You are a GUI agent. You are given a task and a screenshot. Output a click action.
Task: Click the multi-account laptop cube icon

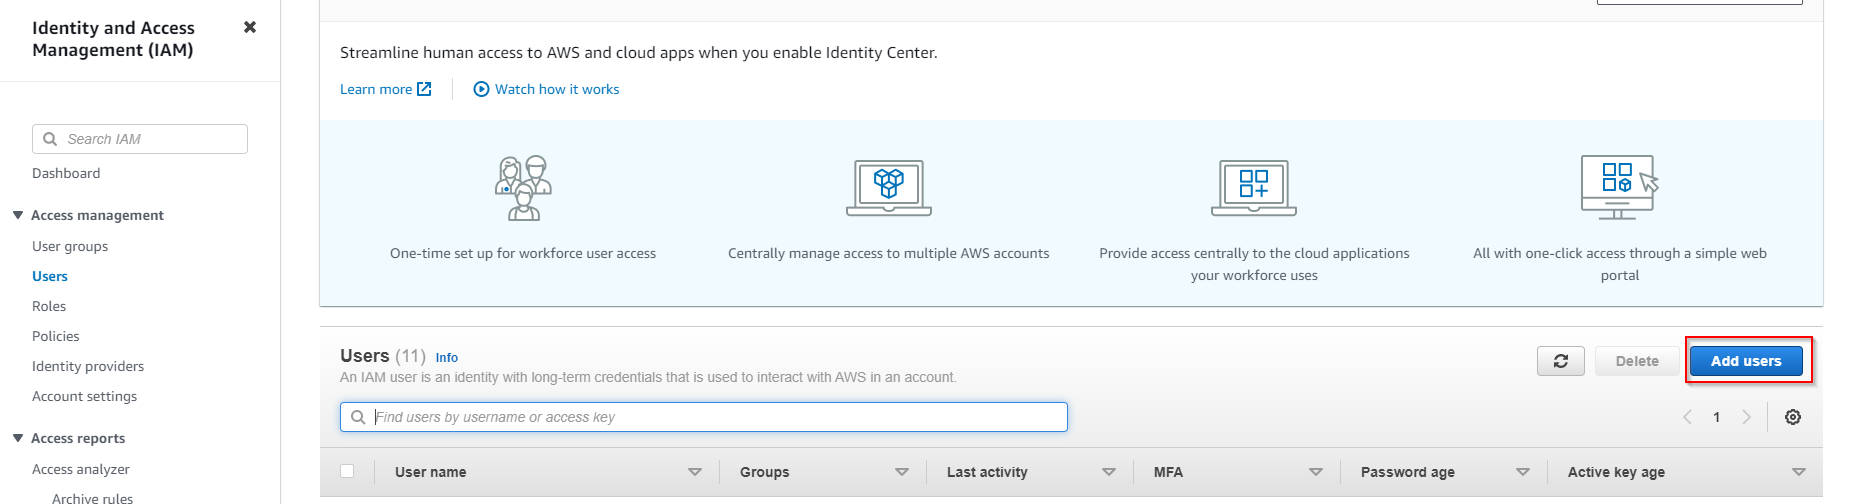(x=888, y=188)
